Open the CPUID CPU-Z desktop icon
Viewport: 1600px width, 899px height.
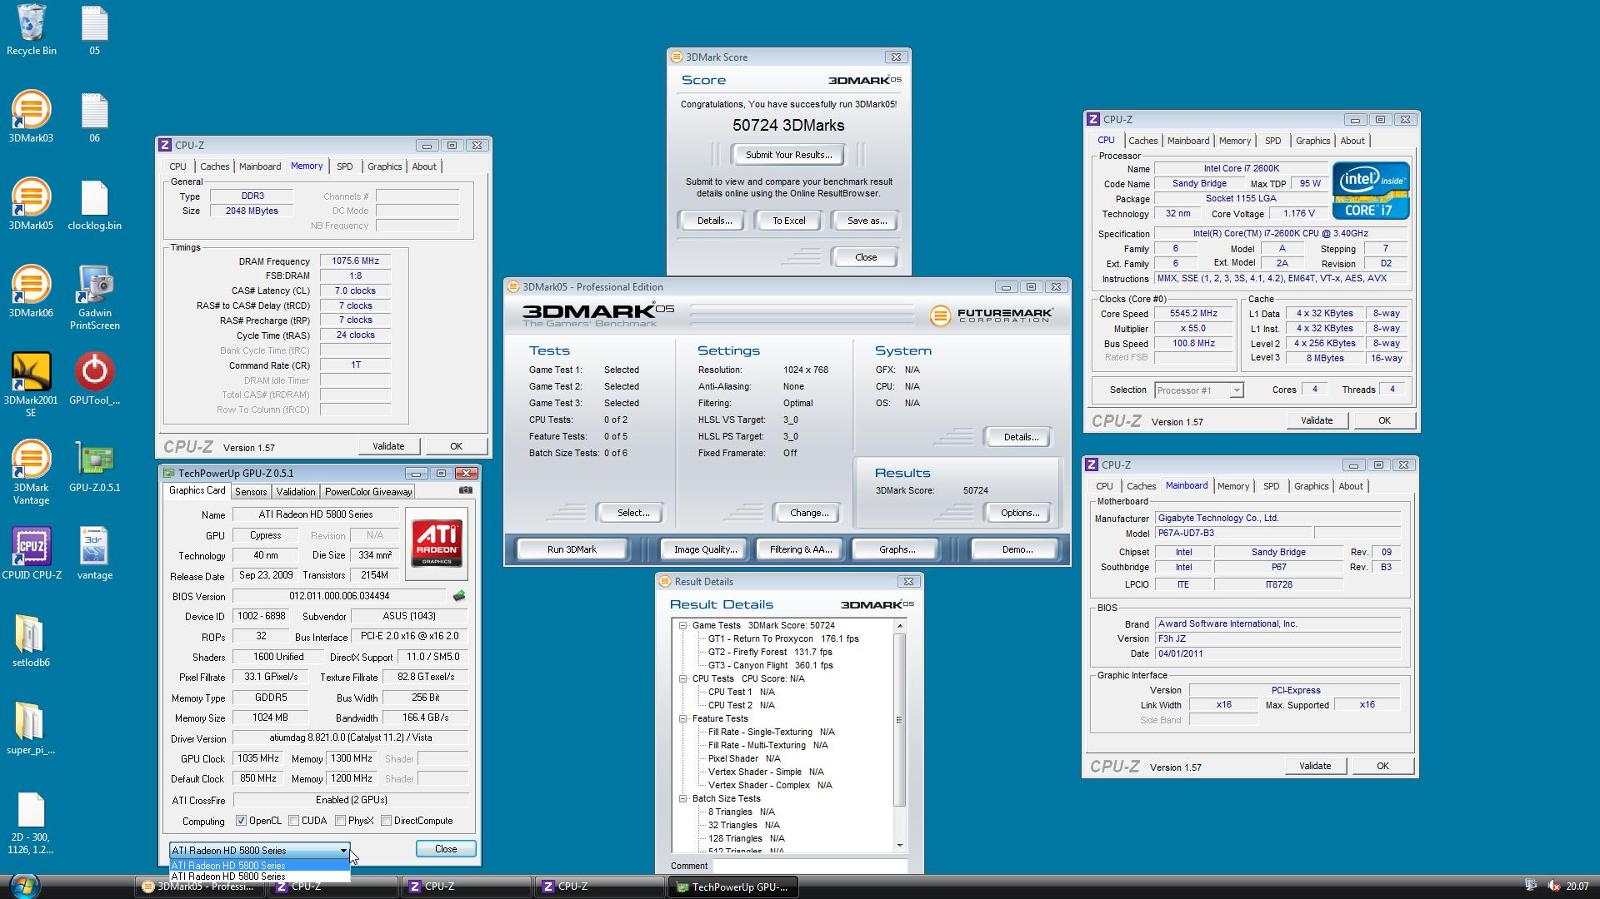click(x=31, y=553)
